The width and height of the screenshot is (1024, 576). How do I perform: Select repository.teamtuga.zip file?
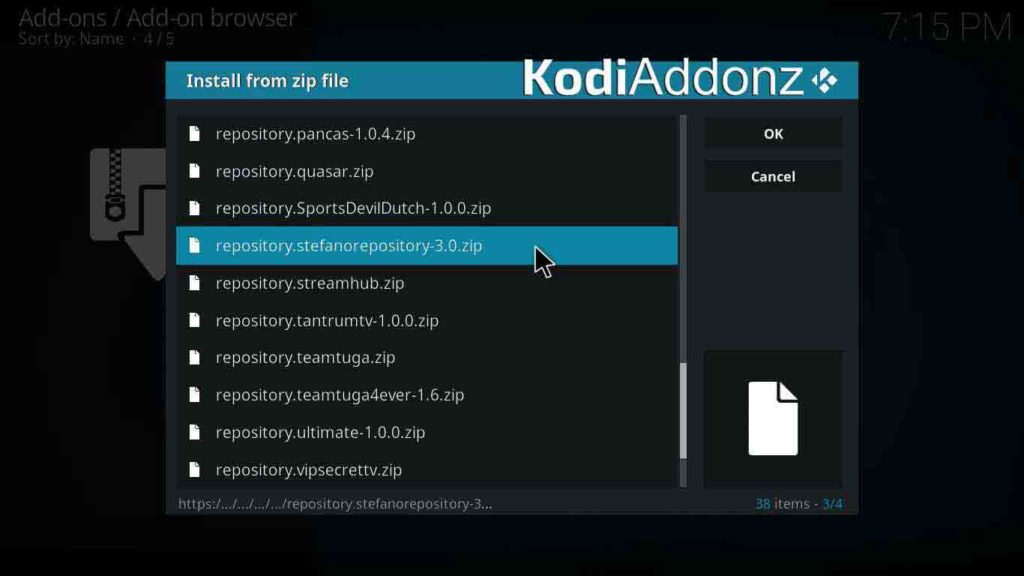point(427,358)
